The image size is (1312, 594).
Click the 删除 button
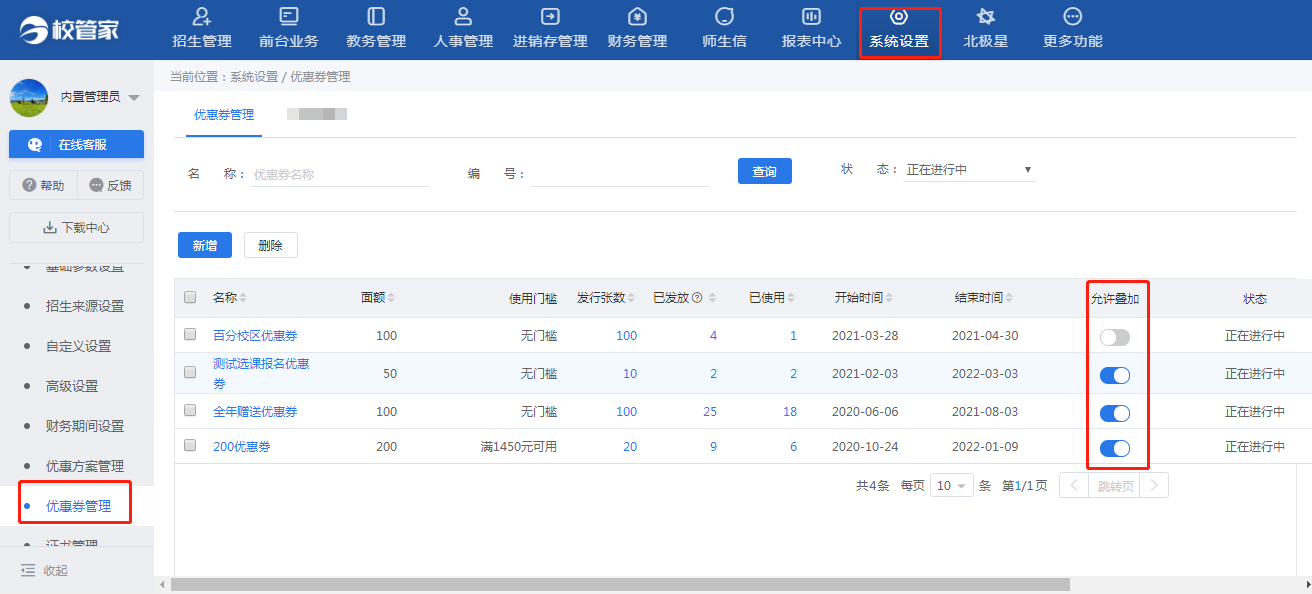[x=271, y=245]
